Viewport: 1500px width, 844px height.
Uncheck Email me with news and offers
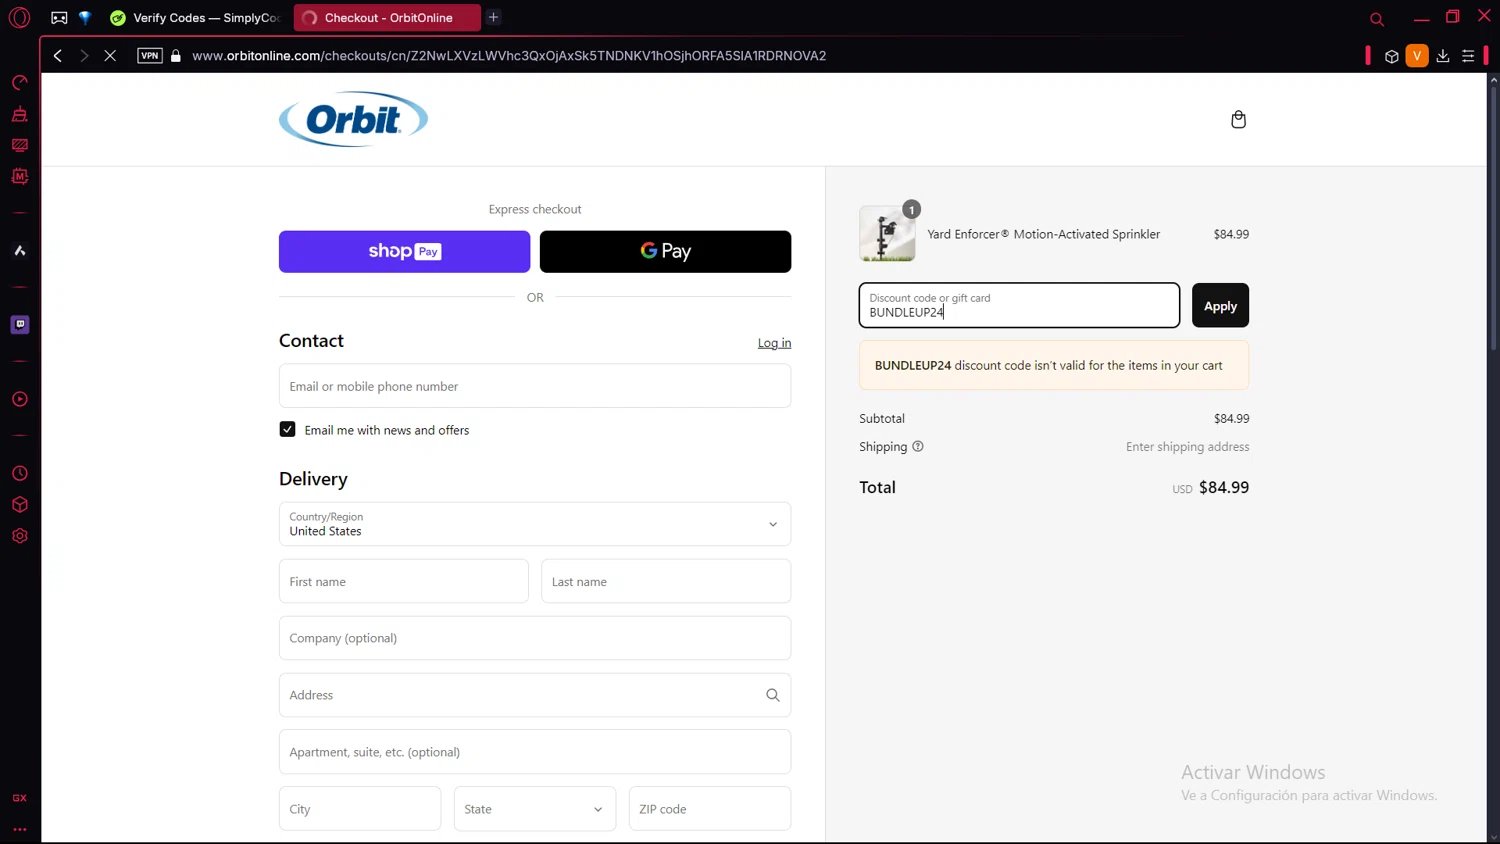[x=287, y=429]
